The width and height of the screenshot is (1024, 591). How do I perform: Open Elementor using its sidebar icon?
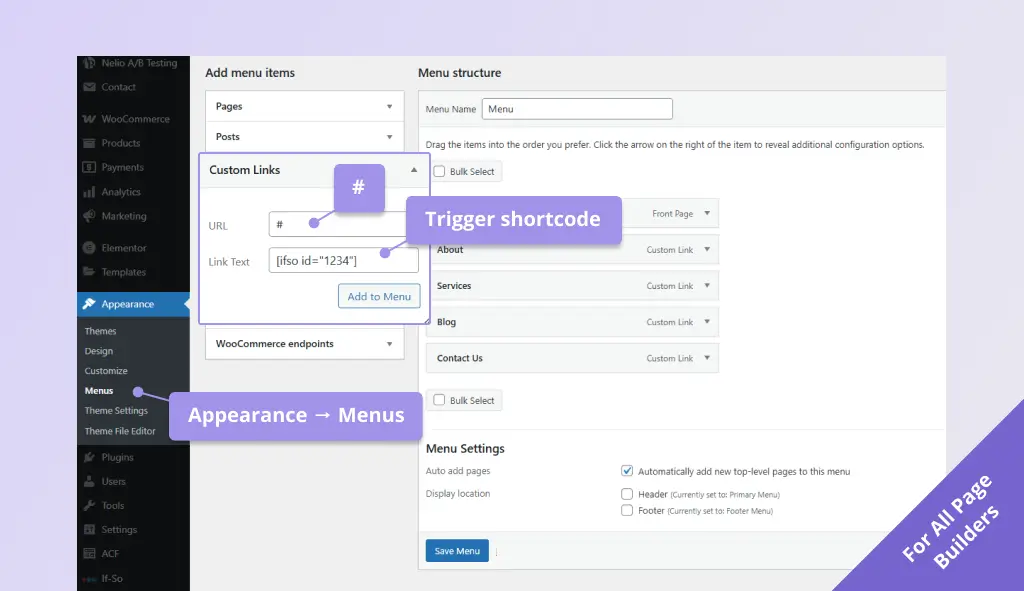coord(90,248)
